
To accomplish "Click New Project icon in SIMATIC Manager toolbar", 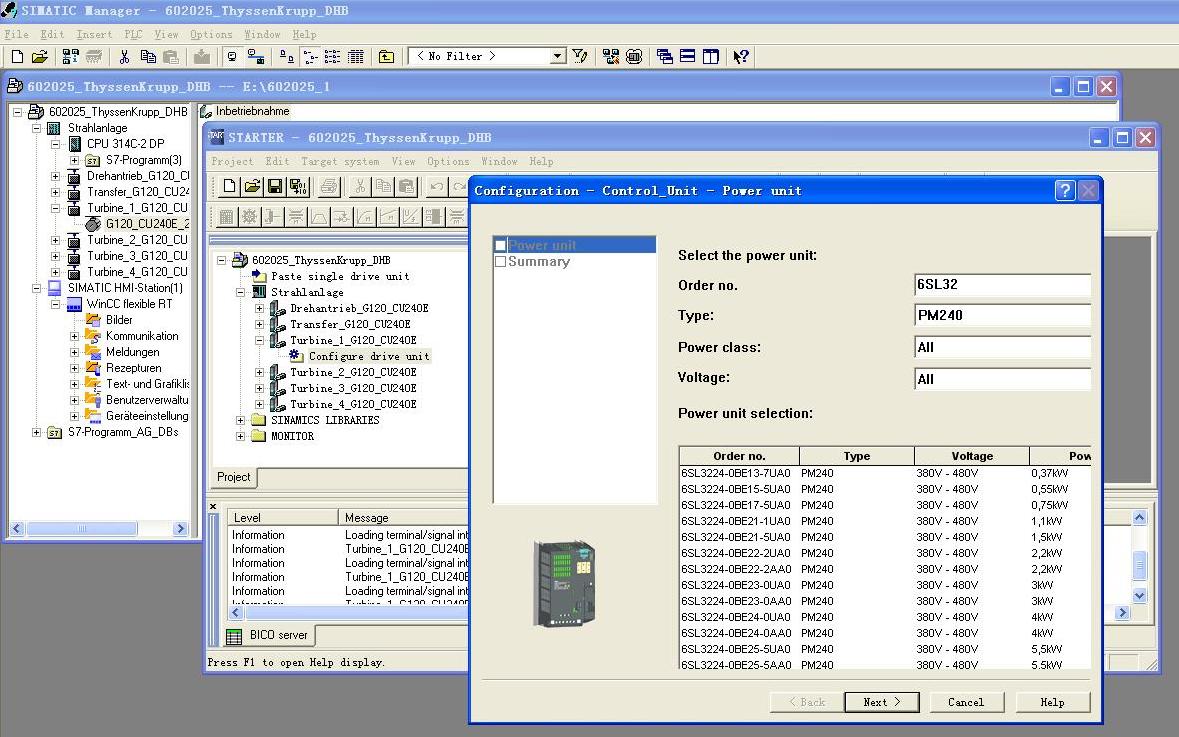I will coord(17,57).
